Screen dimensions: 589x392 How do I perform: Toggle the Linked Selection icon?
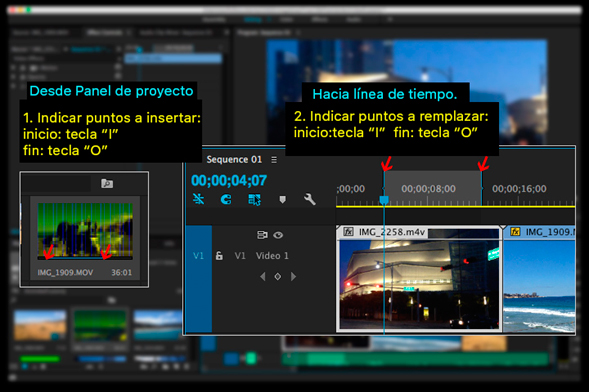(x=254, y=199)
